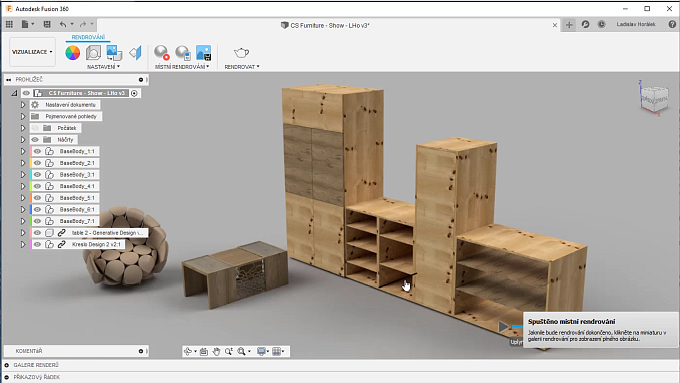Open the RENDROVAT dropdown menu
Screen dimensions: 680x383
pyautogui.click(x=242, y=67)
